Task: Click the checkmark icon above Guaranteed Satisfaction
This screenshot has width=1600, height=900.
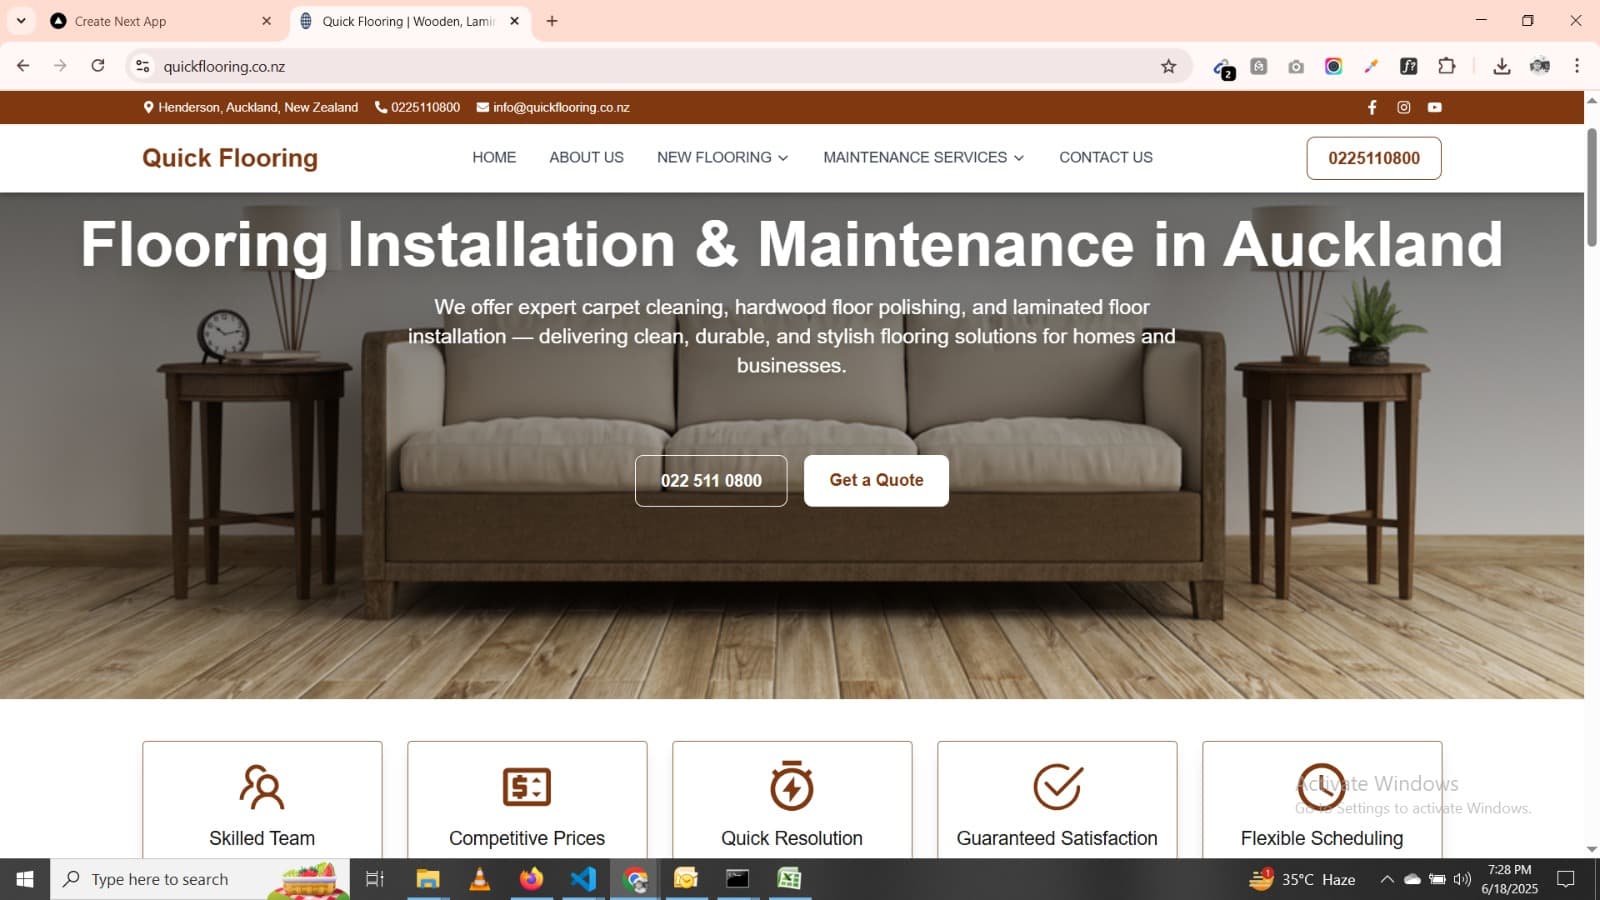Action: tap(1057, 787)
